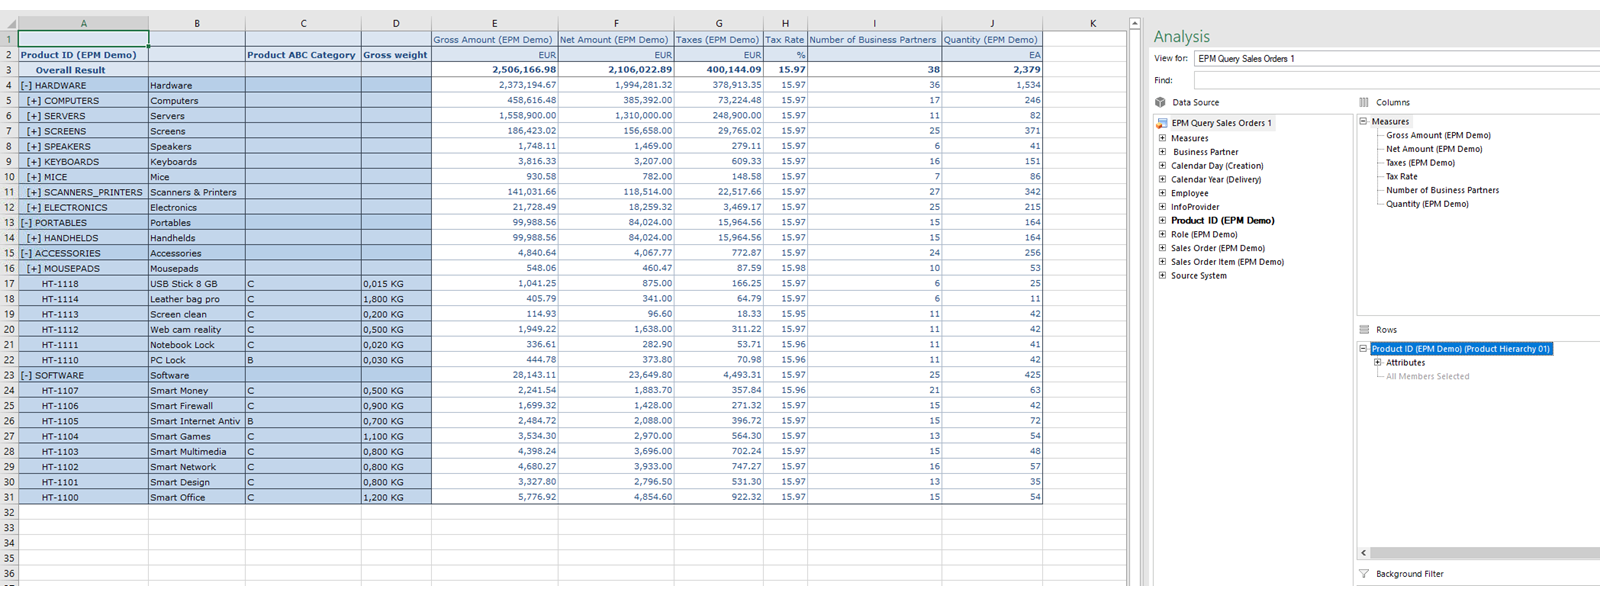Click the Rows section icon

tap(1364, 329)
